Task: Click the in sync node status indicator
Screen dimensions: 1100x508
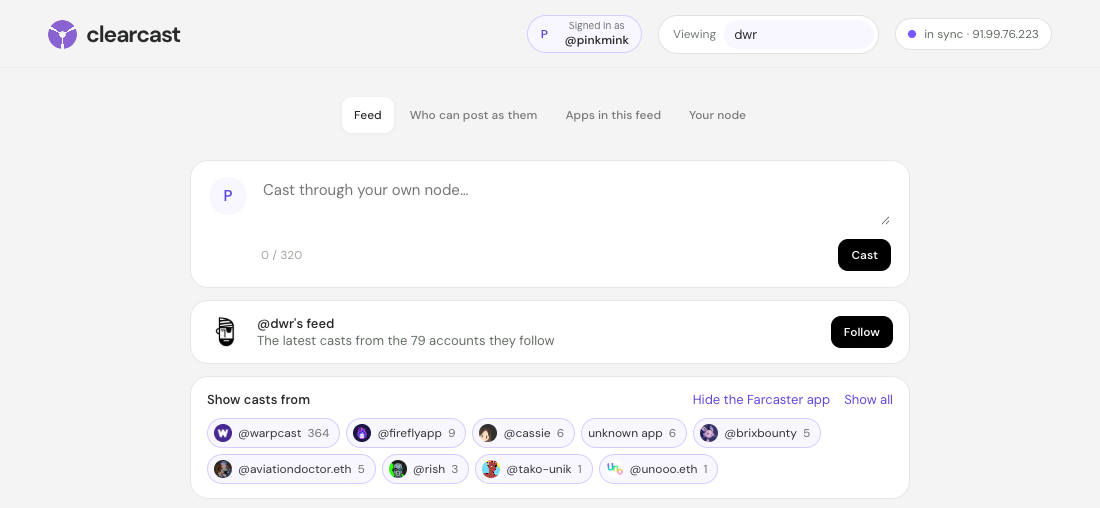Action: (x=973, y=34)
